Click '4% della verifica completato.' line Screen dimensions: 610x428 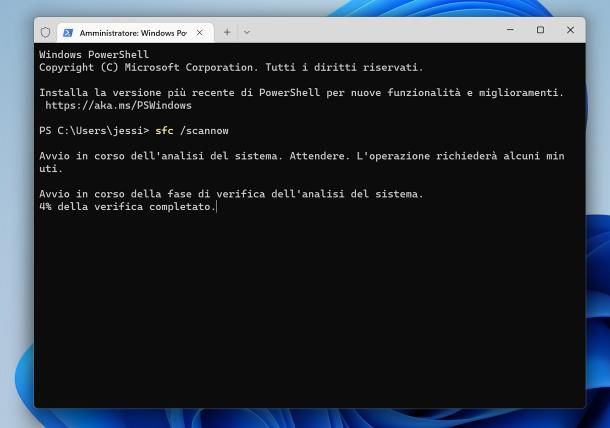(x=128, y=207)
